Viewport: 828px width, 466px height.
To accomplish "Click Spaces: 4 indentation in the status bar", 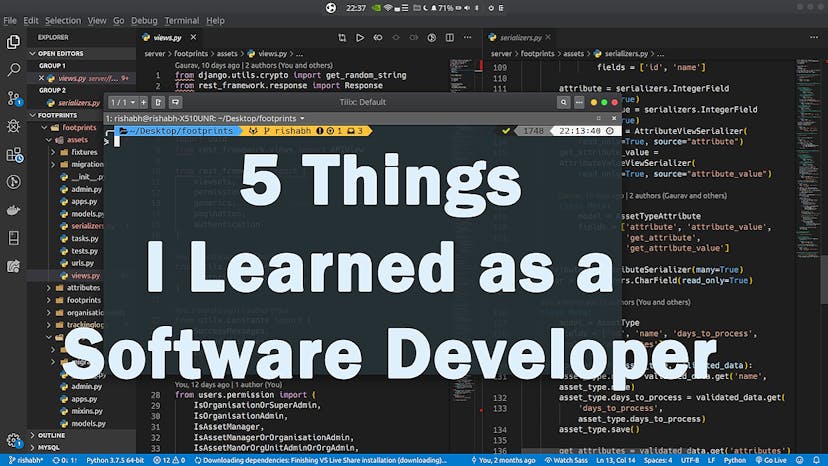I will [x=658, y=460].
